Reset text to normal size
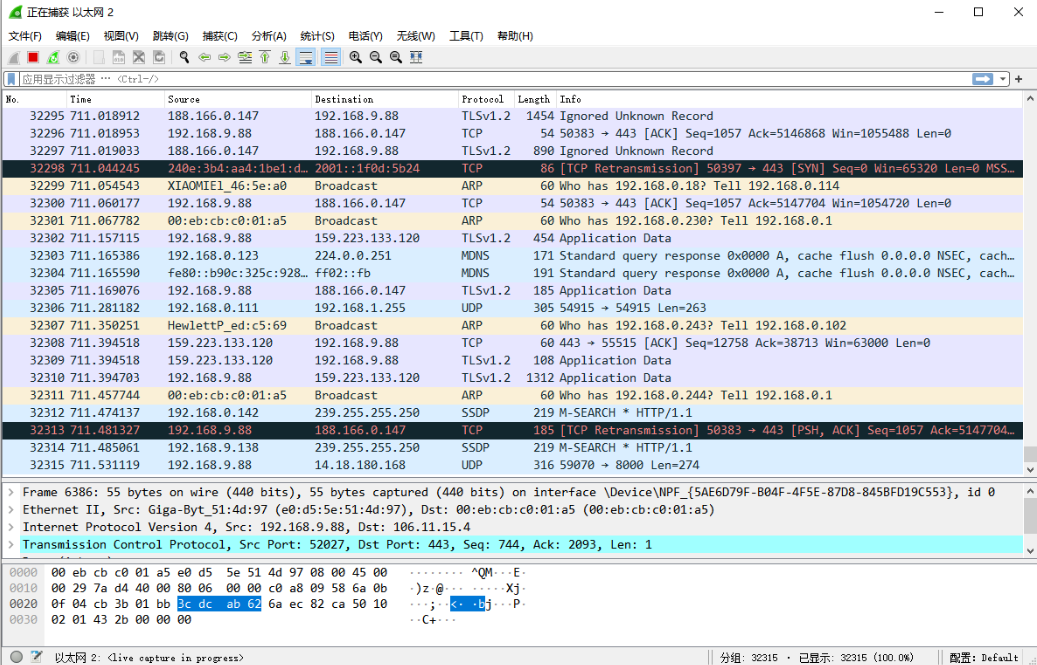1037x665 pixels. pyautogui.click(x=395, y=58)
